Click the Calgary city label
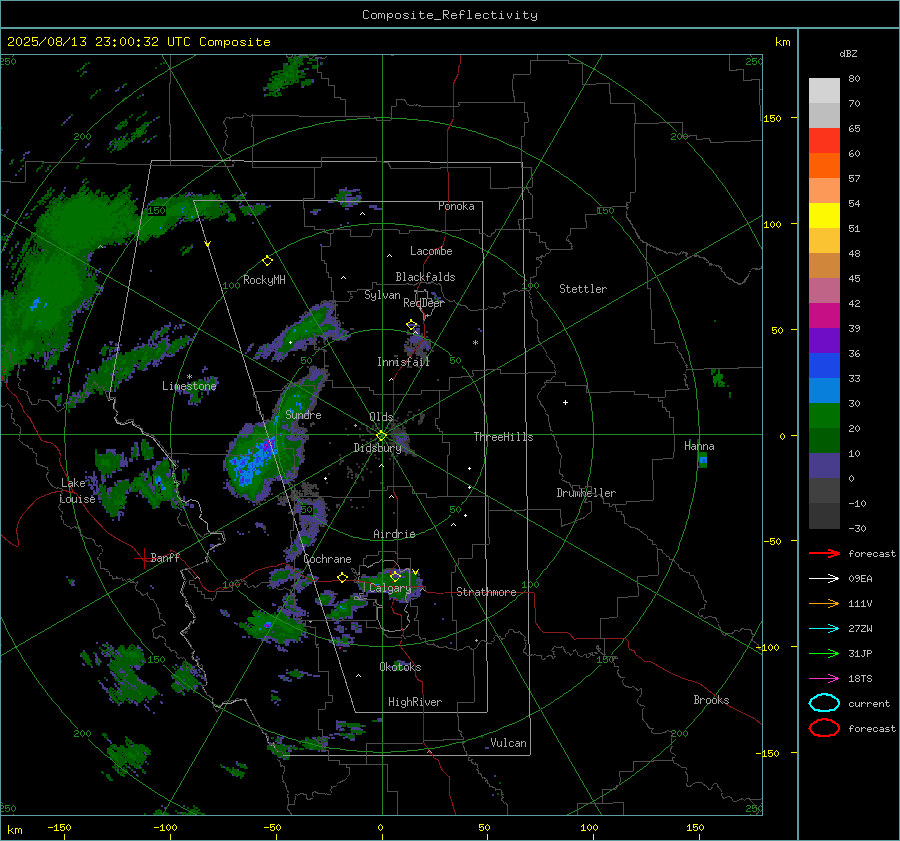Image resolution: width=900 pixels, height=841 pixels. [x=390, y=588]
